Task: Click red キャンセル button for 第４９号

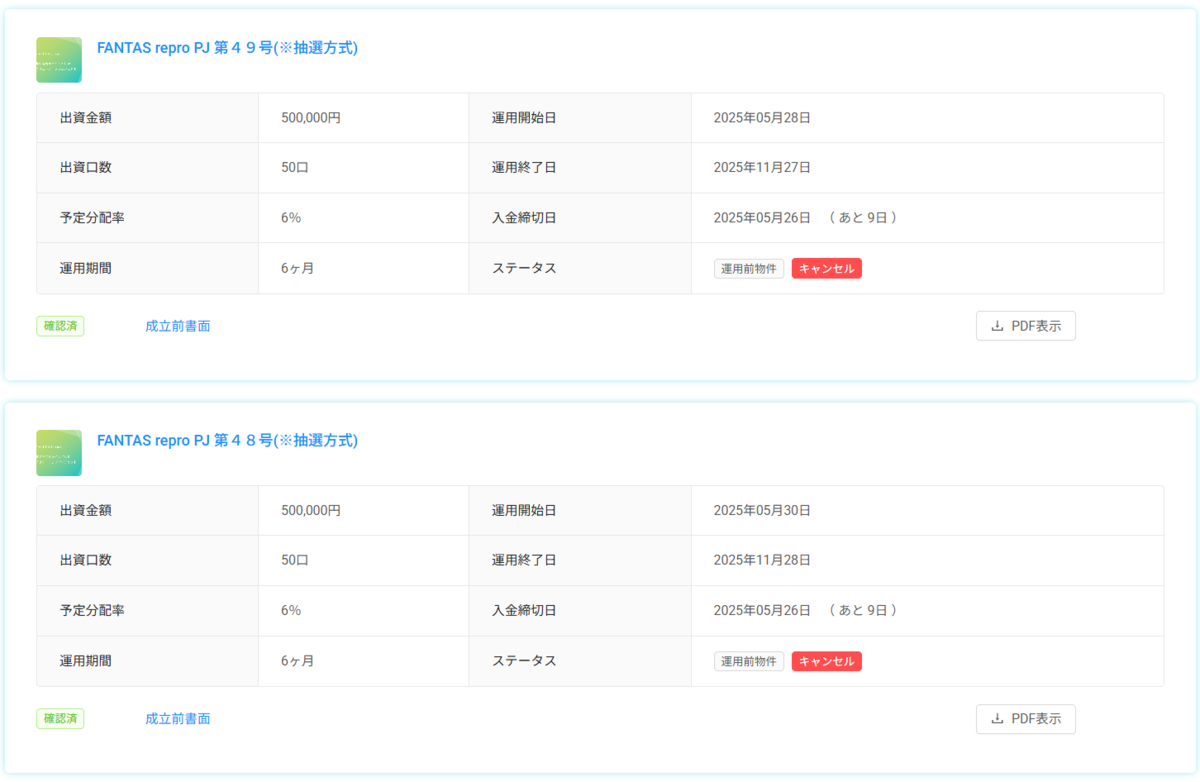Action: tap(827, 268)
